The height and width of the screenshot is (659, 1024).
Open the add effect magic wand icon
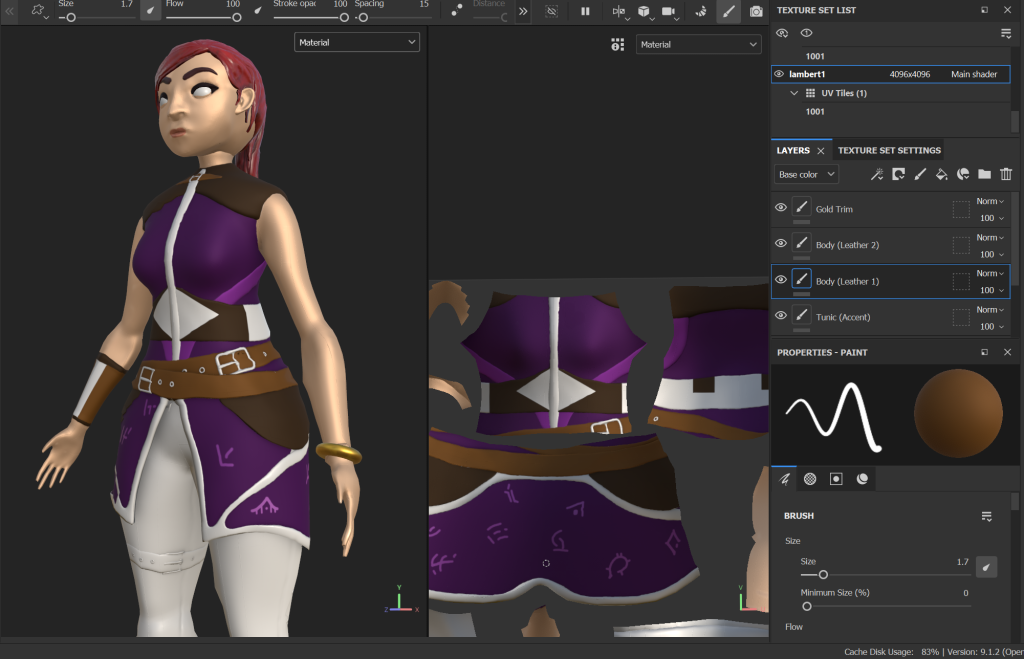(876, 174)
